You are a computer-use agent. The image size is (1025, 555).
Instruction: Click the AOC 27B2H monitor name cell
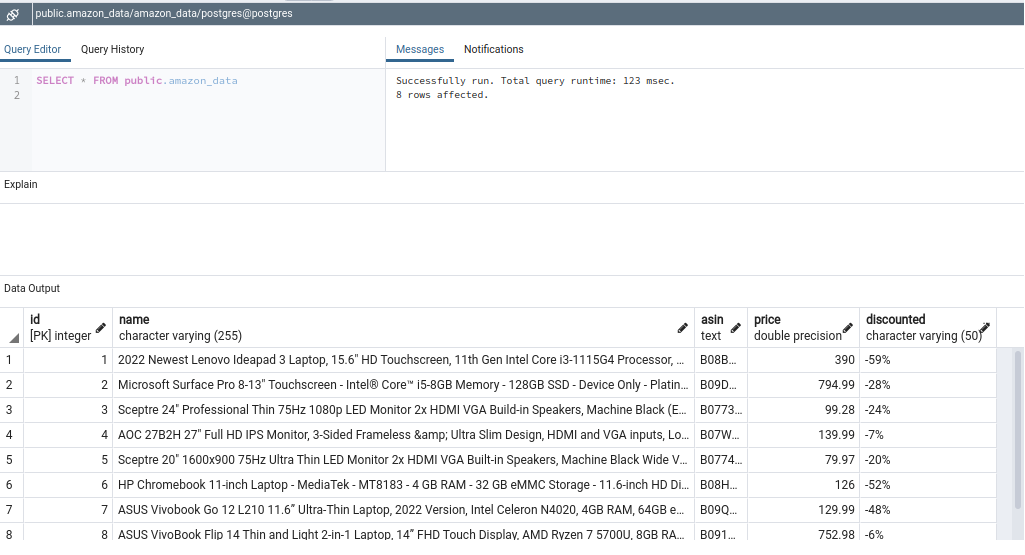click(x=403, y=435)
